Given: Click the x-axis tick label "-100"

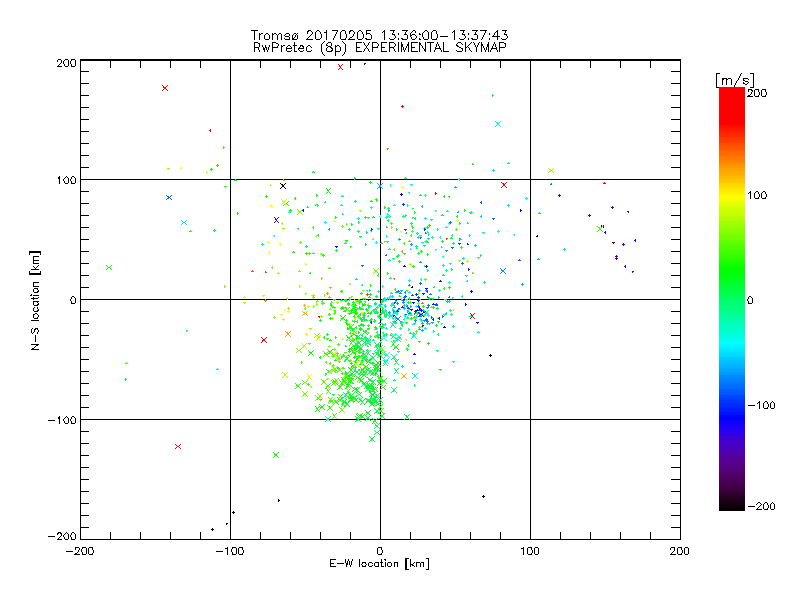Looking at the screenshot, I should pyautogui.click(x=230, y=551).
